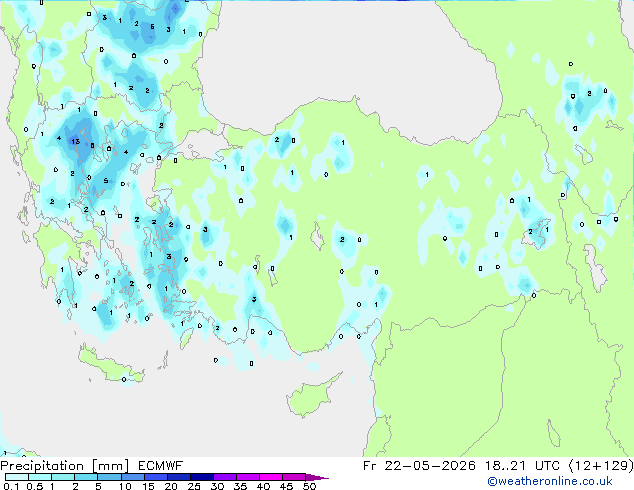Image resolution: width=634 pixels, height=490 pixels.
Task: Click the "(12+129)" forecast run text
Action: pos(601,466)
